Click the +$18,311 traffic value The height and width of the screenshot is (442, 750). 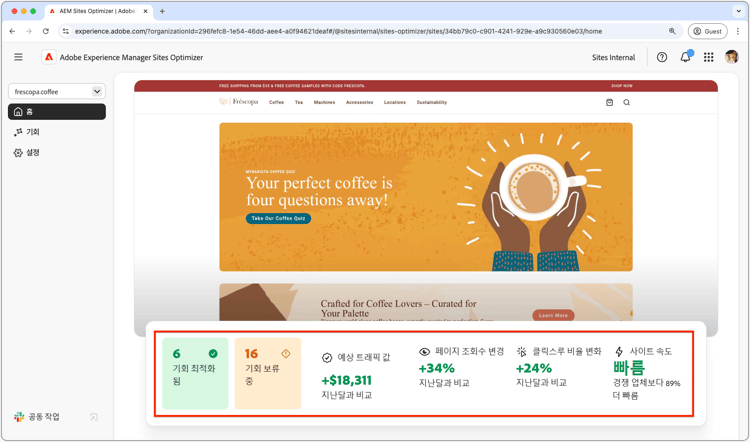346,380
